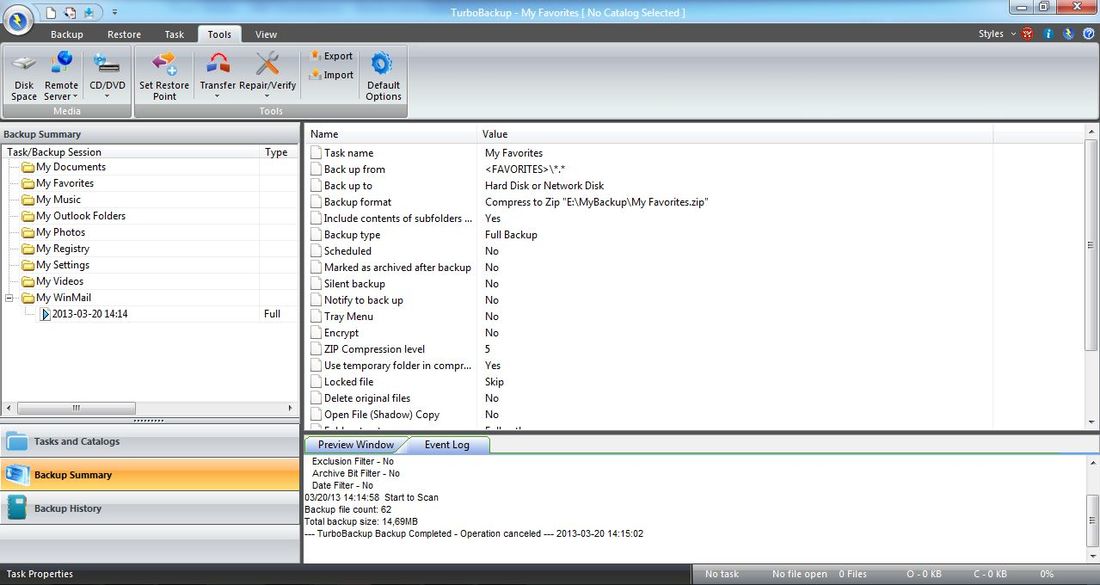The height and width of the screenshot is (585, 1100).
Task: Click the Repair/Verify tools icon
Action: click(x=267, y=64)
